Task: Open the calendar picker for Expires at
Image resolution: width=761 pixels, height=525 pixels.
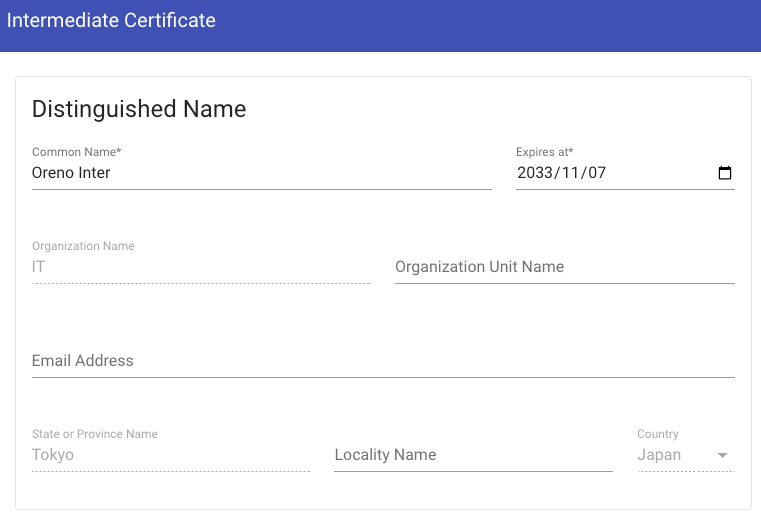Action: (x=725, y=173)
